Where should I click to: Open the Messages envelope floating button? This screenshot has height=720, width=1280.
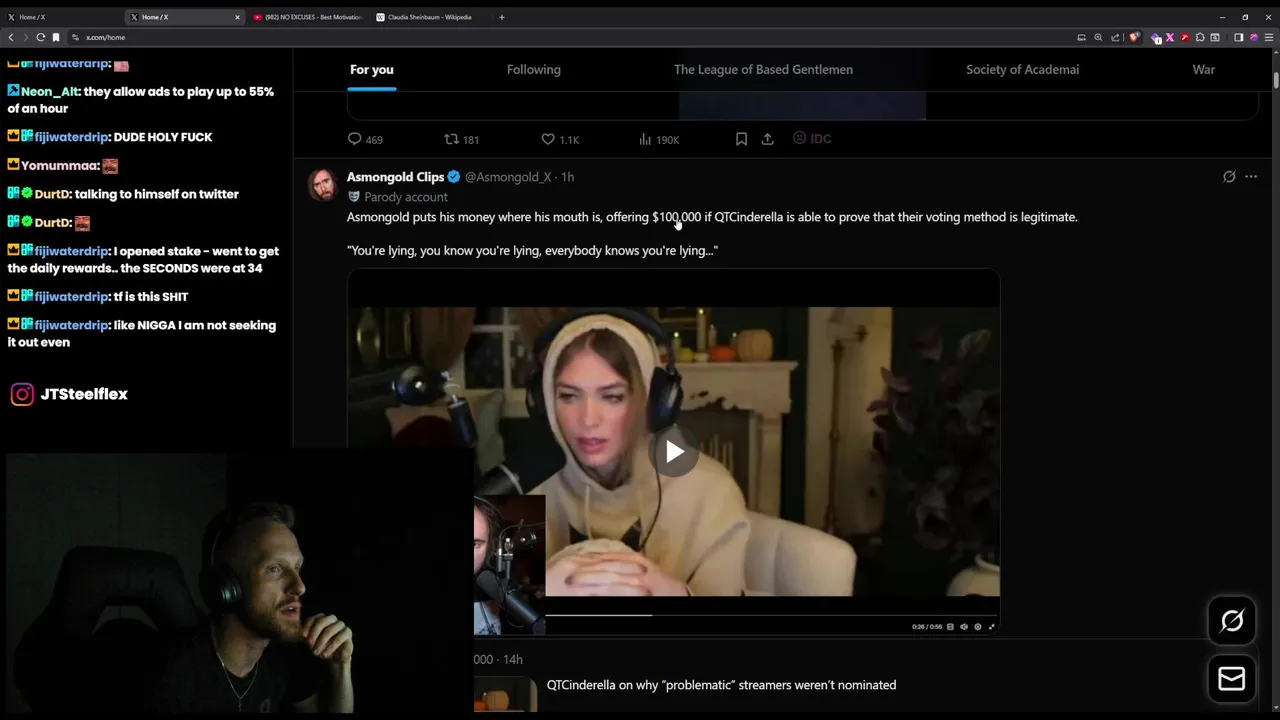[1232, 679]
